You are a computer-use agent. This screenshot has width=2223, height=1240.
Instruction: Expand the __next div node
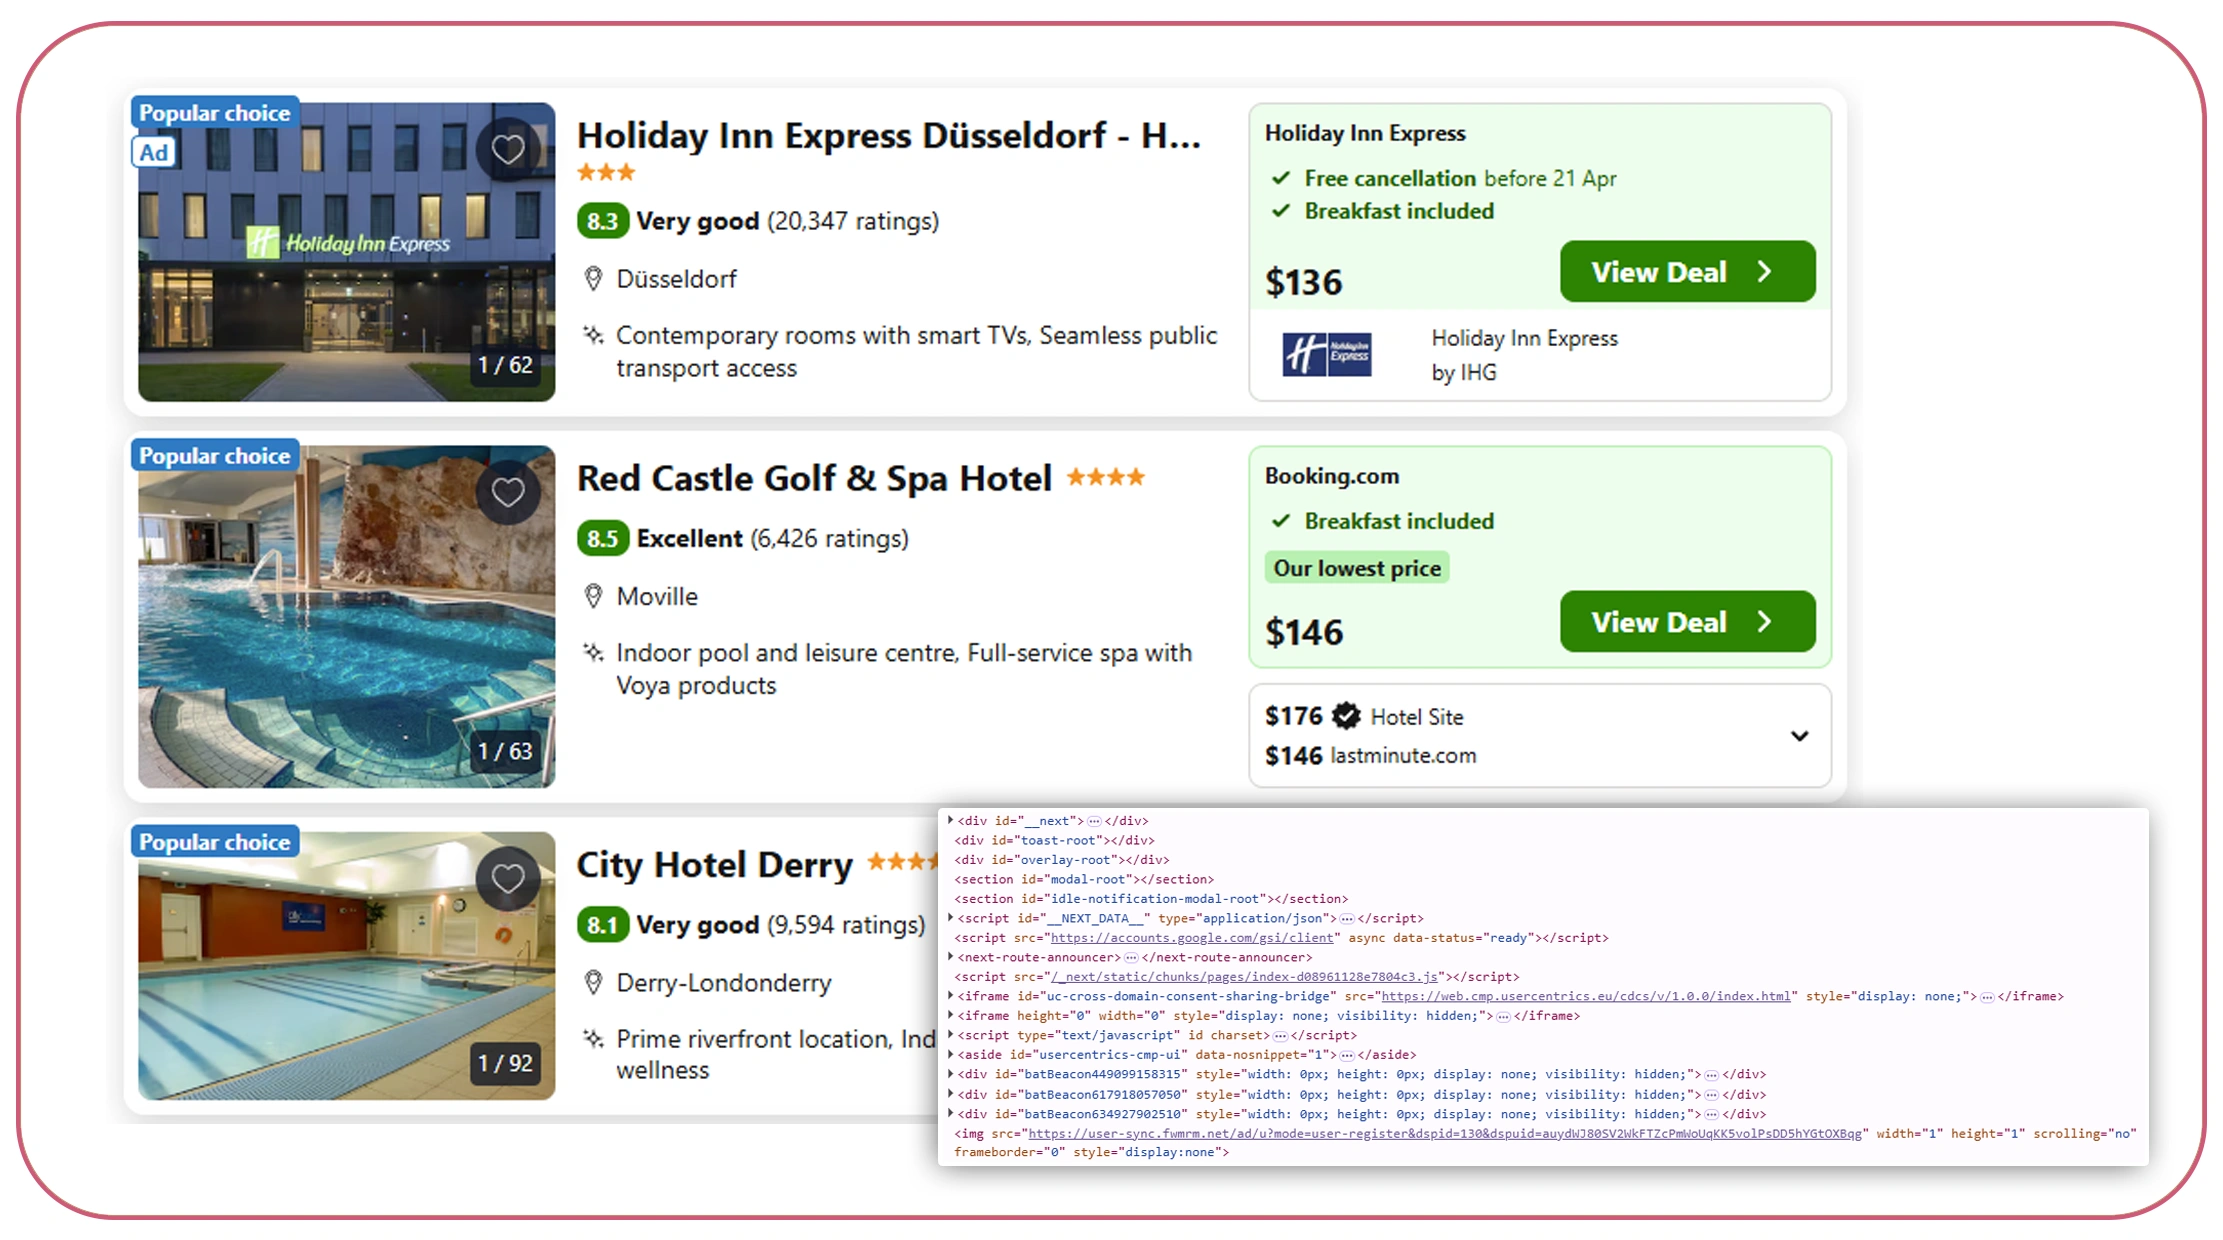coord(950,821)
